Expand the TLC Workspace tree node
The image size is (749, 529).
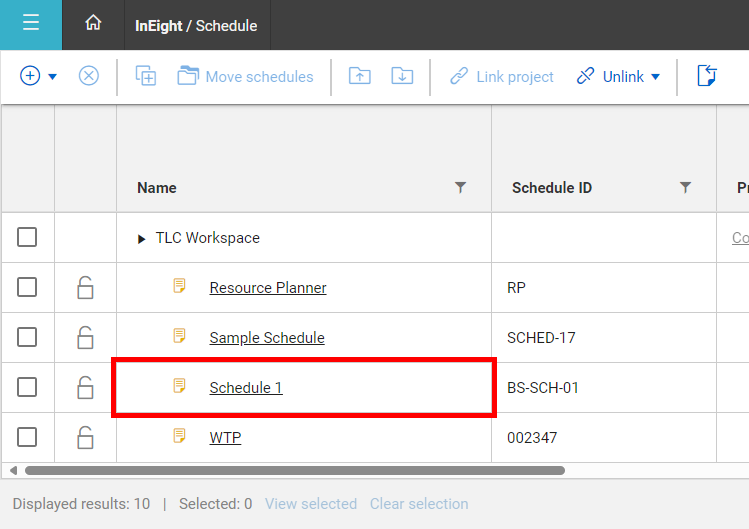click(x=141, y=238)
